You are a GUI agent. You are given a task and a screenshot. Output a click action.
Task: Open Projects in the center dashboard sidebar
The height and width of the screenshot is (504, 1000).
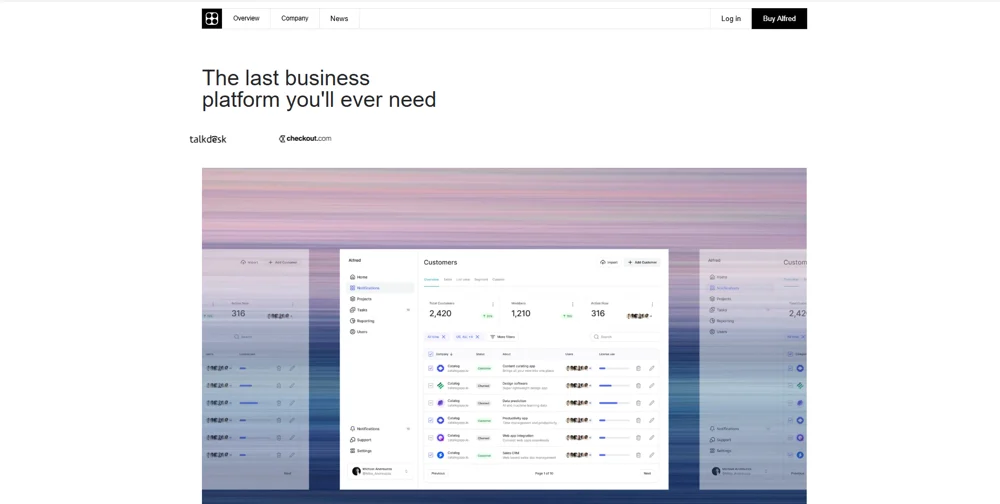(360, 299)
